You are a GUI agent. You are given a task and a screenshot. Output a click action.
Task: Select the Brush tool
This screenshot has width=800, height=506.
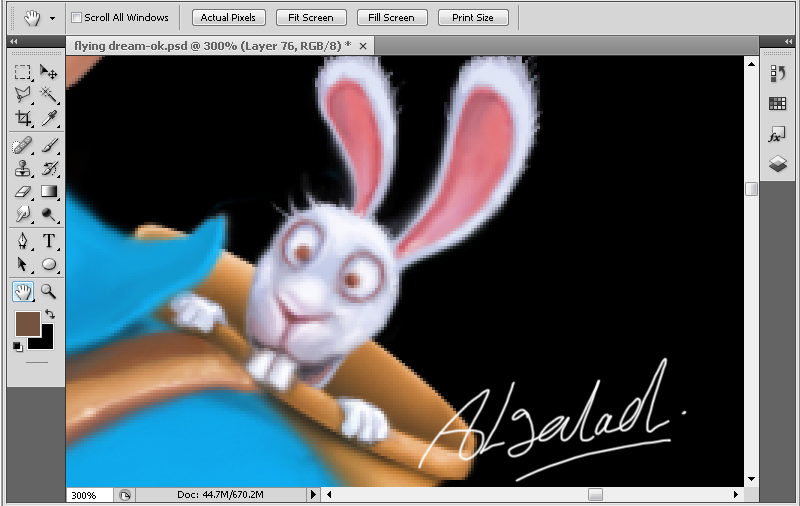[x=48, y=146]
